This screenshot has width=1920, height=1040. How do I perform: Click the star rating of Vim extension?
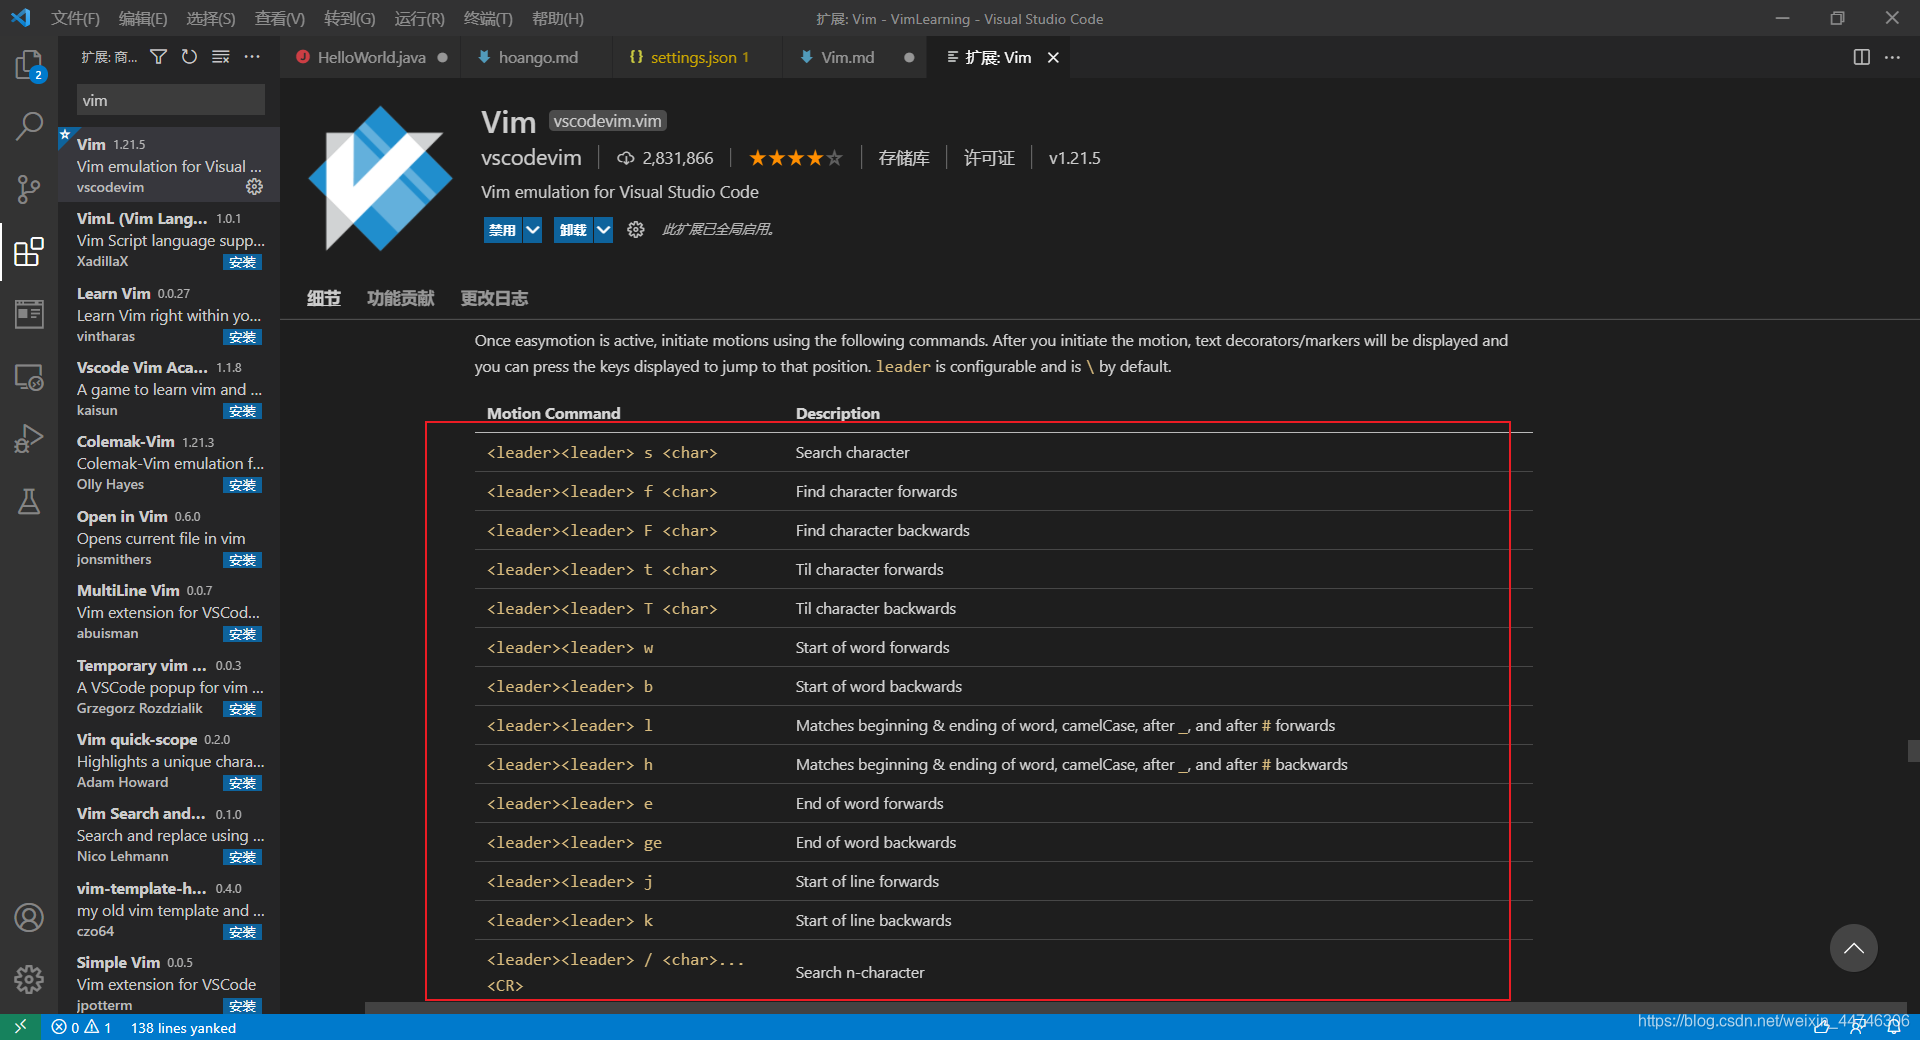(795, 158)
